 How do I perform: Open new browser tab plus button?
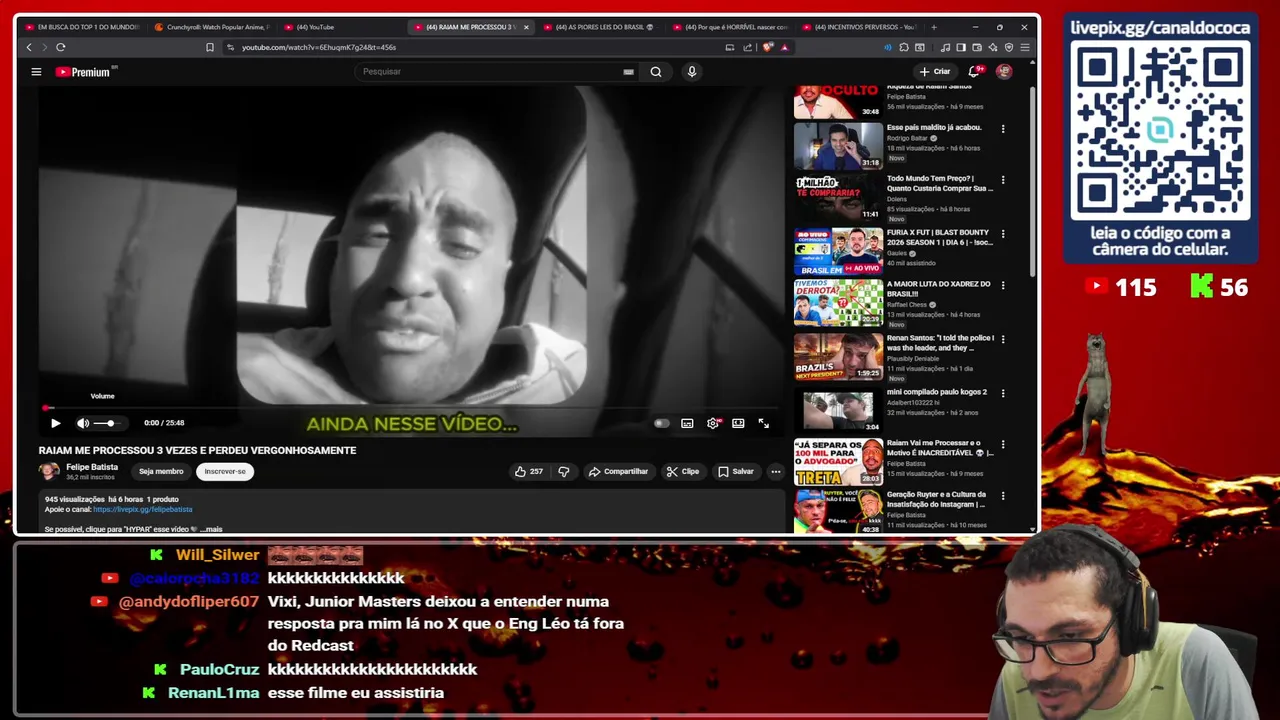(x=934, y=27)
